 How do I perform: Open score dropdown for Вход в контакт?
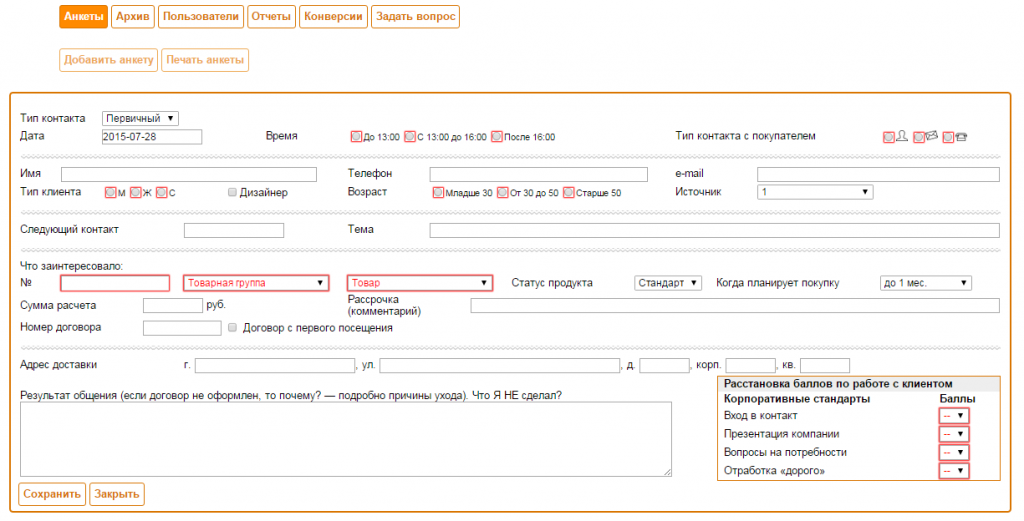[953, 416]
